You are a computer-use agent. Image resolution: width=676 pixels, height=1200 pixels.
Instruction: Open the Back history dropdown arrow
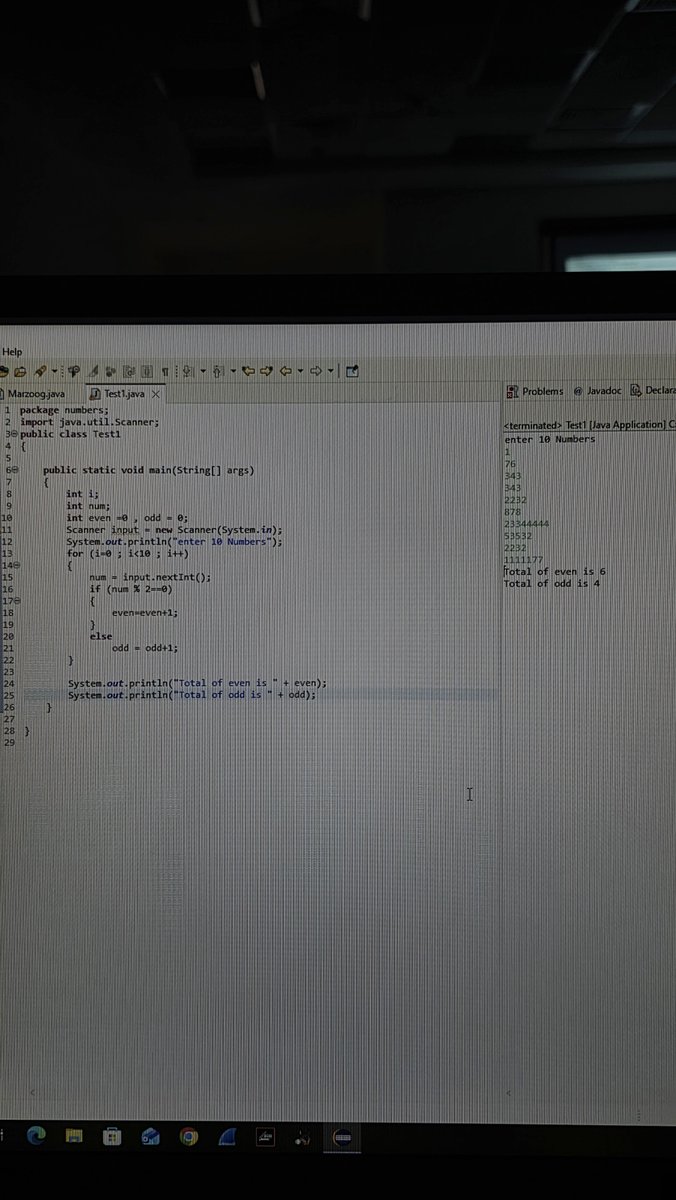point(300,371)
